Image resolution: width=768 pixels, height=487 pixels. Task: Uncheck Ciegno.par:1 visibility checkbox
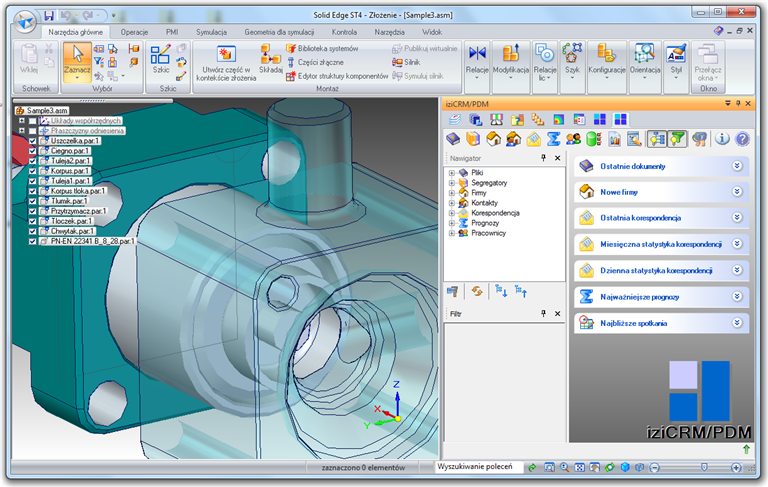coord(32,151)
